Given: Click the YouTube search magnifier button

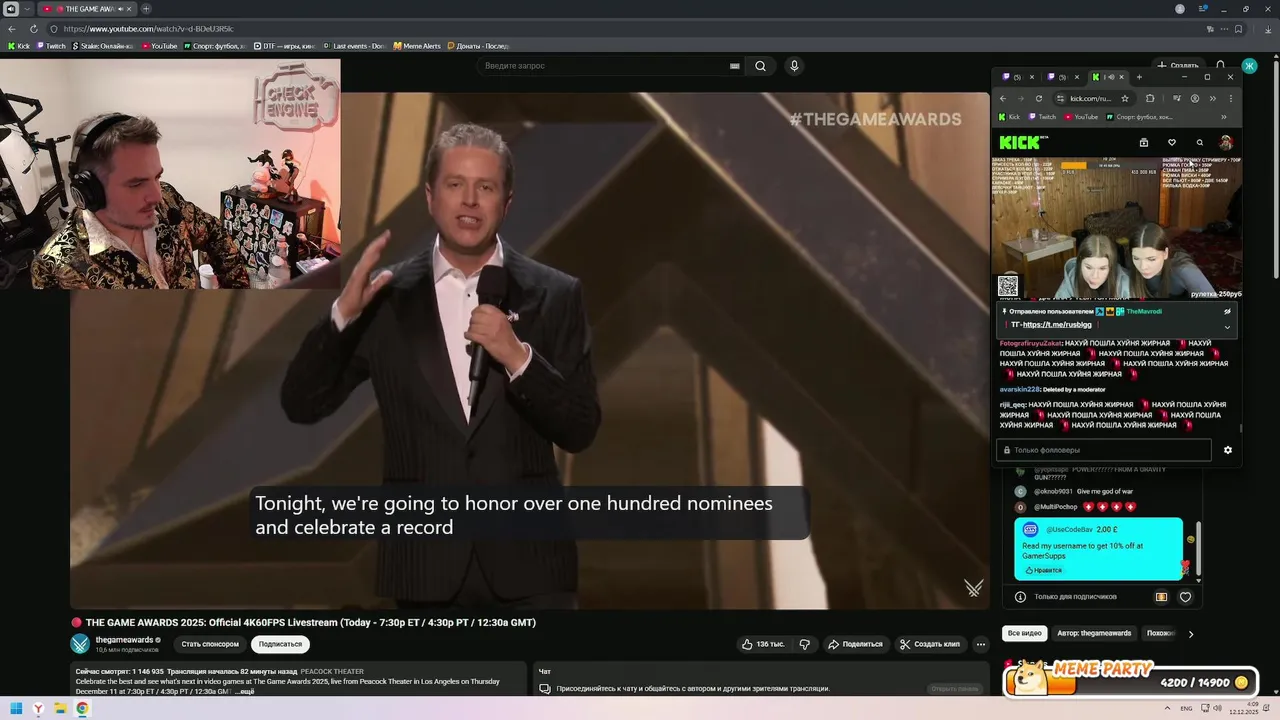Looking at the screenshot, I should [x=760, y=66].
